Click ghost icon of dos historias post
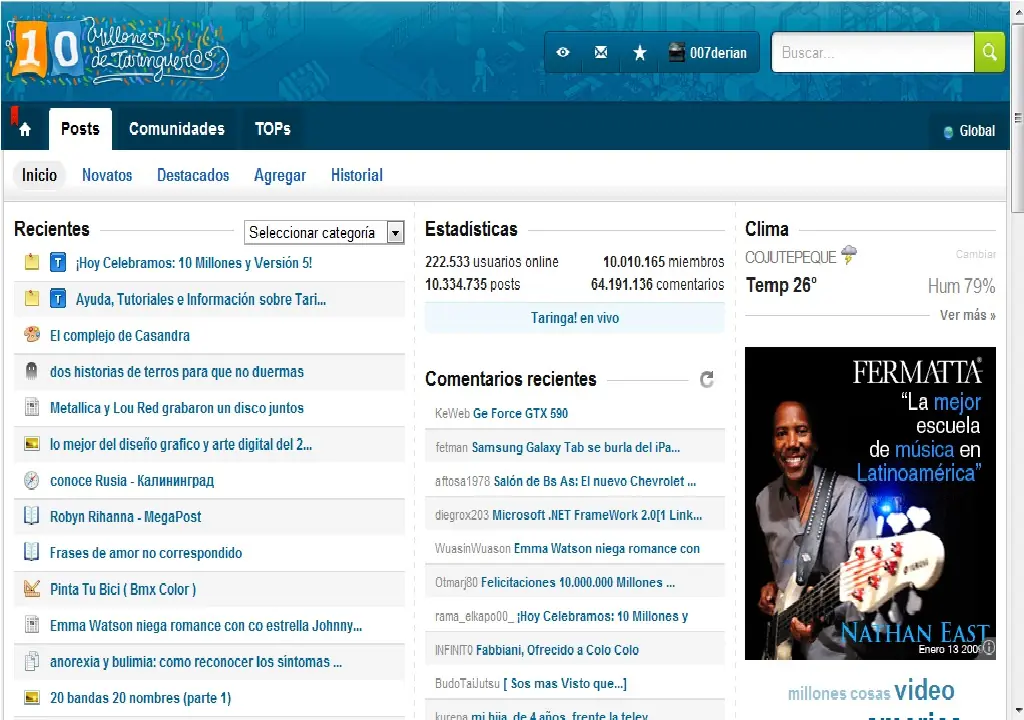Image resolution: width=1024 pixels, height=720 pixels. pos(31,371)
